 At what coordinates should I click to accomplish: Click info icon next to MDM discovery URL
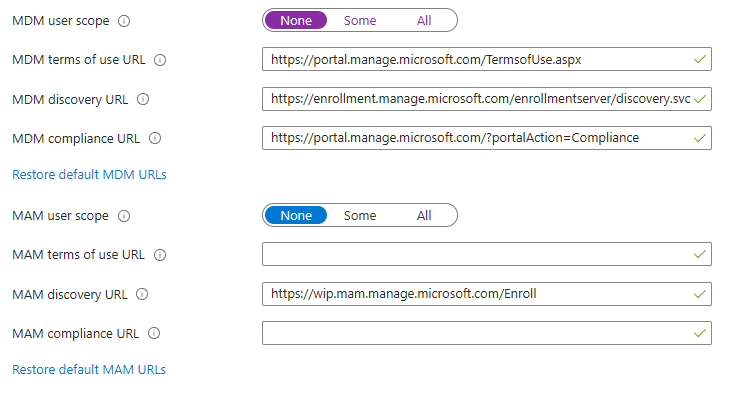coord(143,99)
